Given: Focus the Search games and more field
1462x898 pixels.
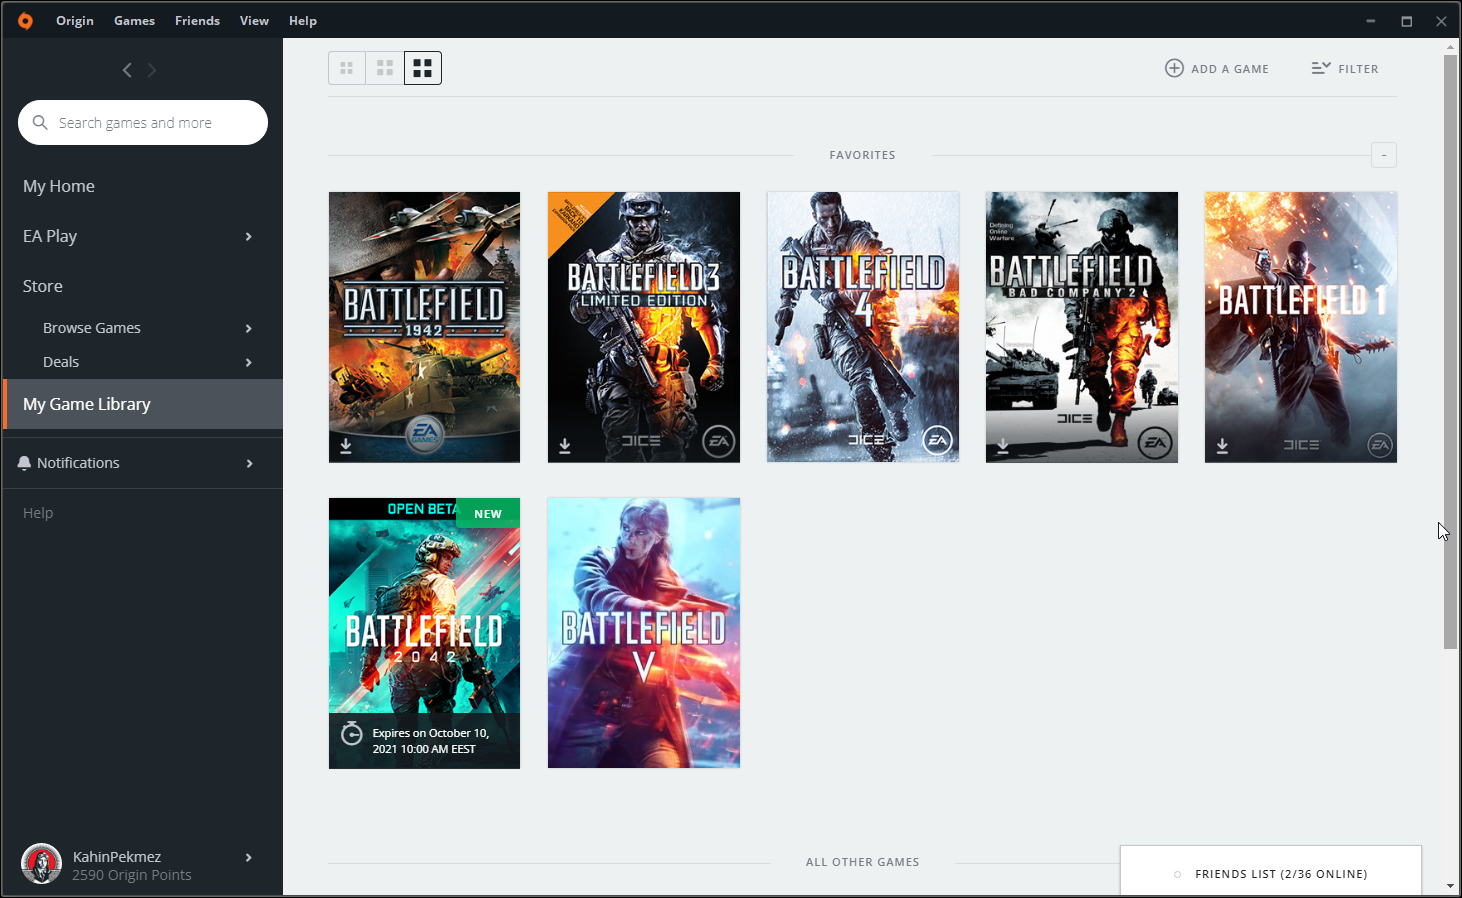Looking at the screenshot, I should click(x=143, y=122).
